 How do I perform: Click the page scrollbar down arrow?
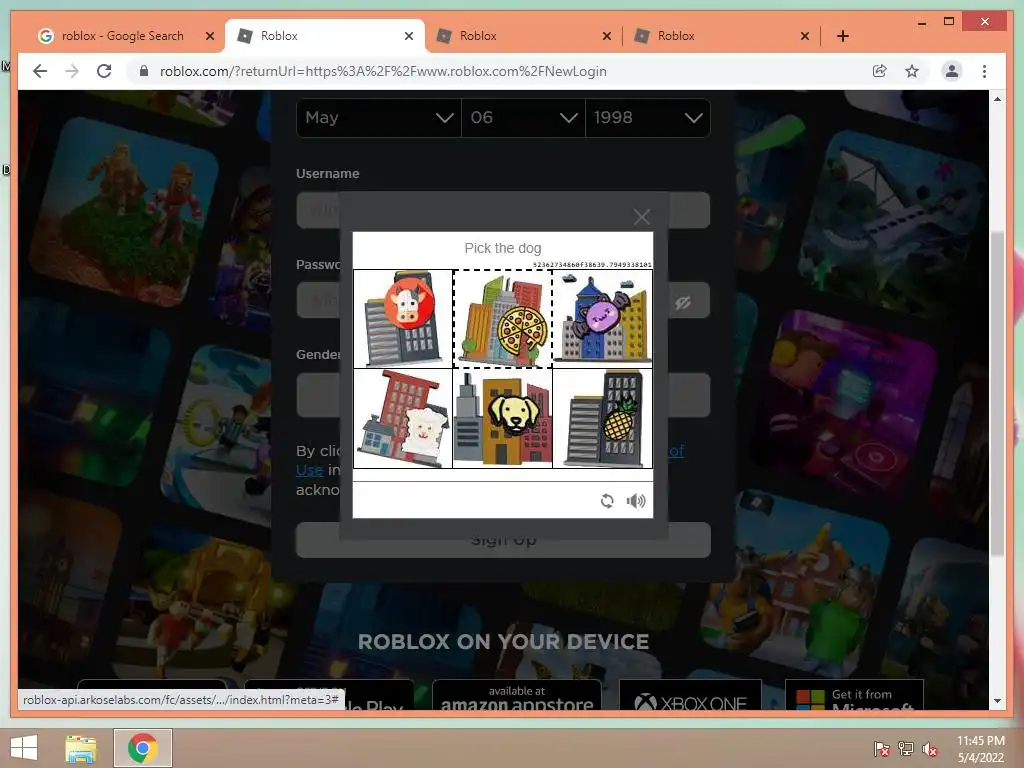[x=997, y=701]
